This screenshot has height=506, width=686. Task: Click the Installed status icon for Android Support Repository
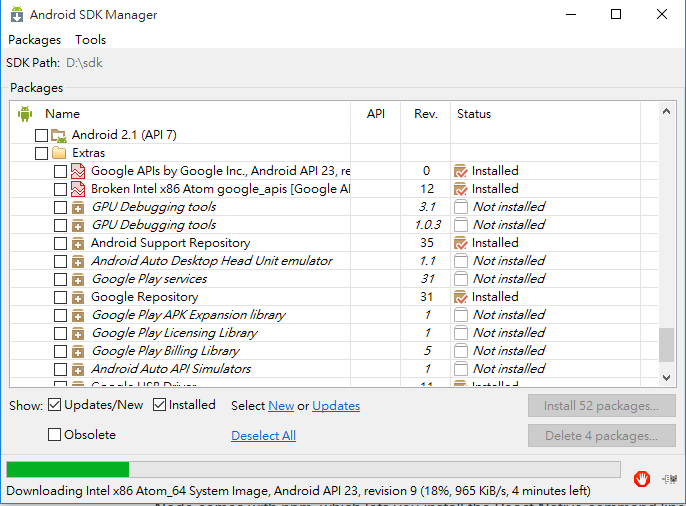(461, 243)
